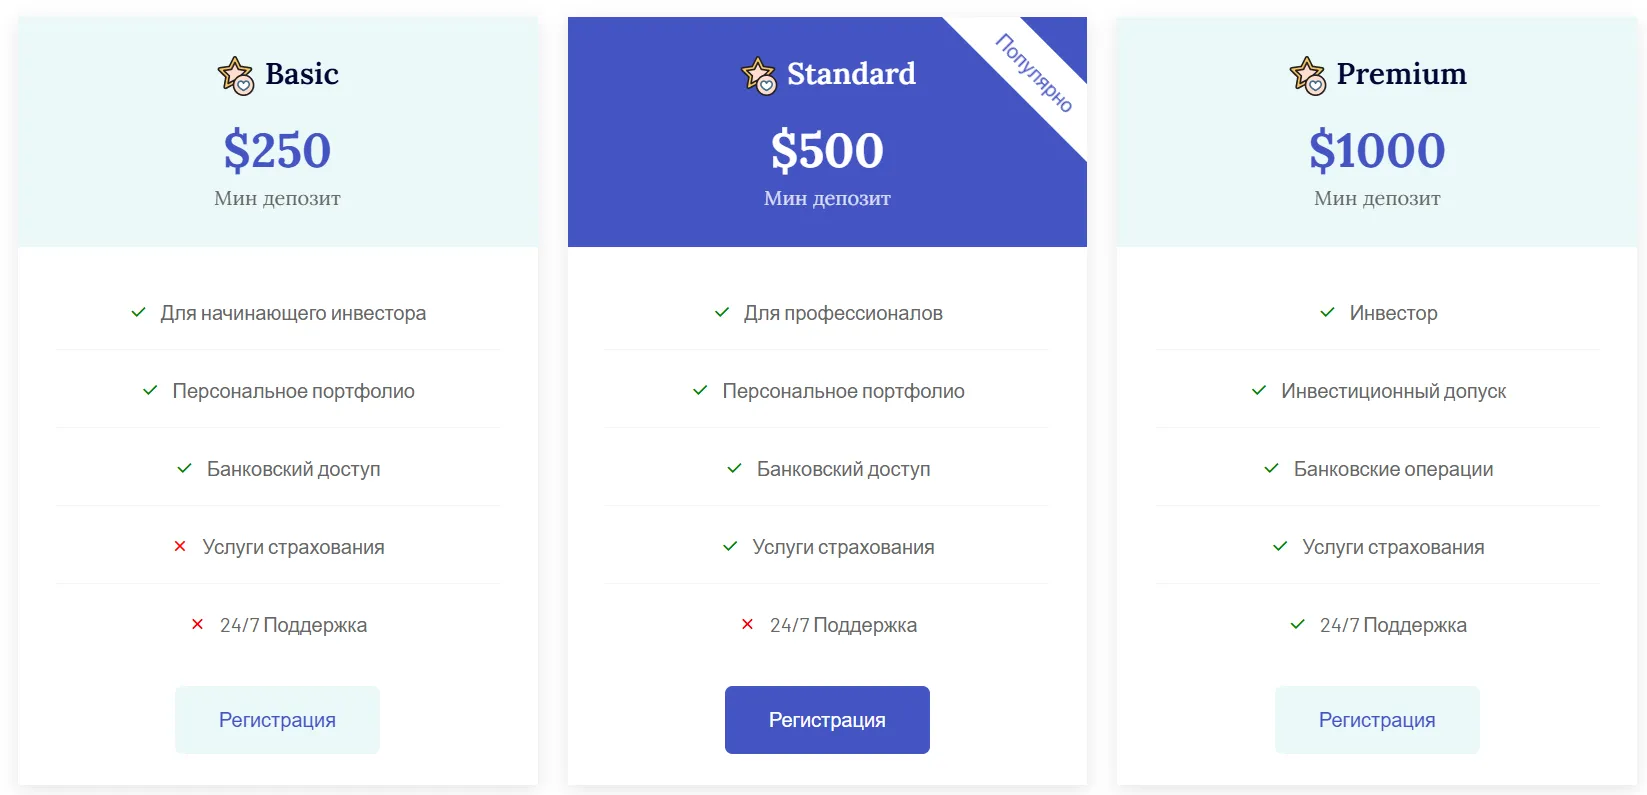Click red cross beside Basic insurance services
The image size is (1647, 795).
(180, 546)
